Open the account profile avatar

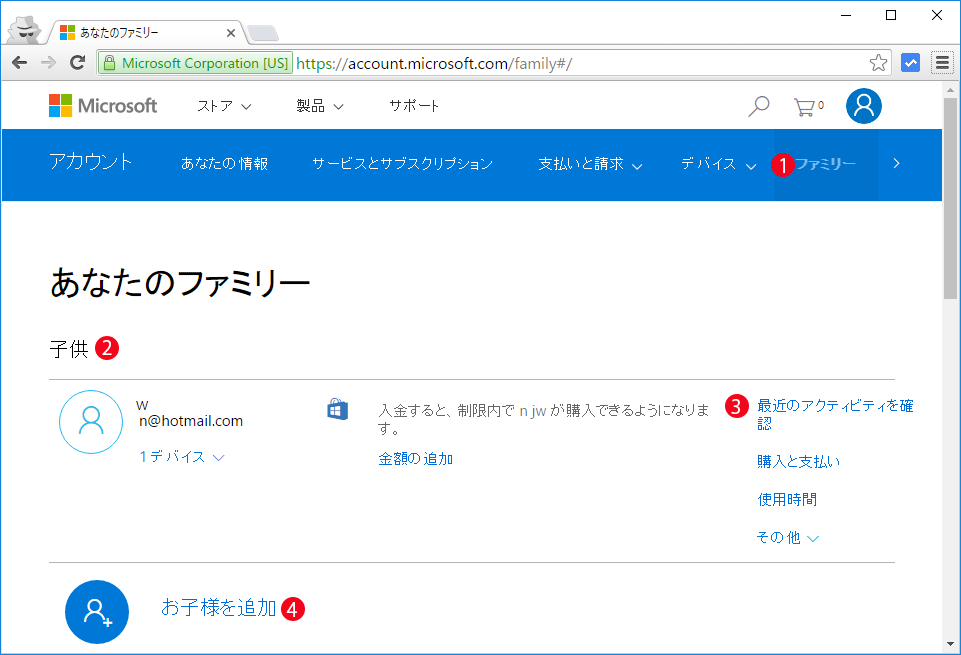point(864,106)
